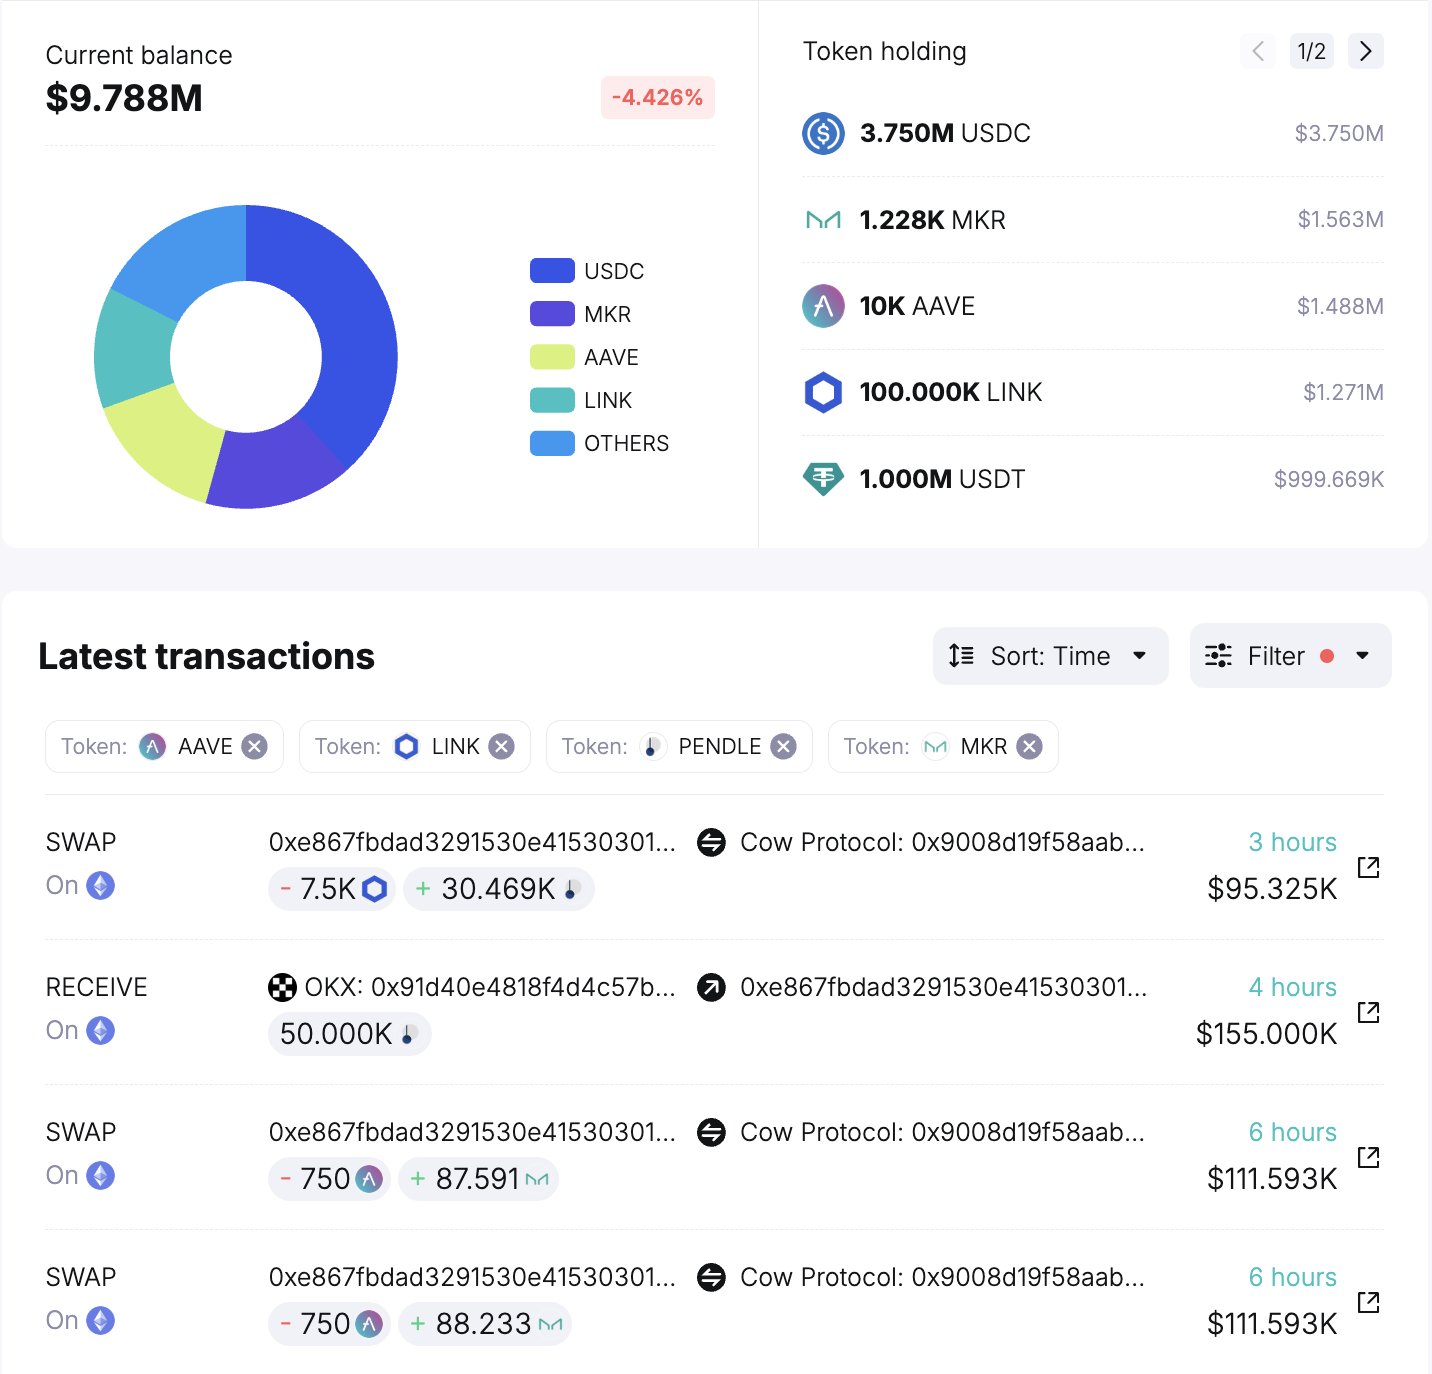Viewport: 1432px width, 1374px height.
Task: Open OKX sender address link
Action: [489, 987]
